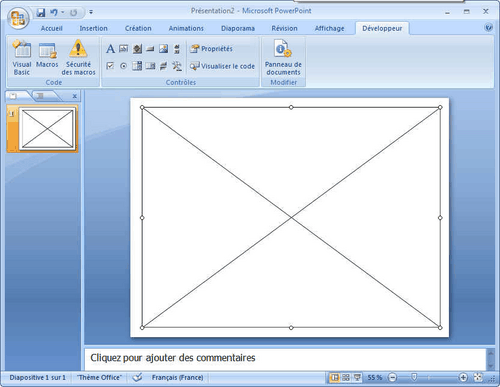Go to the Diaporama tab
Screen dimensions: 500x387
pyautogui.click(x=238, y=28)
